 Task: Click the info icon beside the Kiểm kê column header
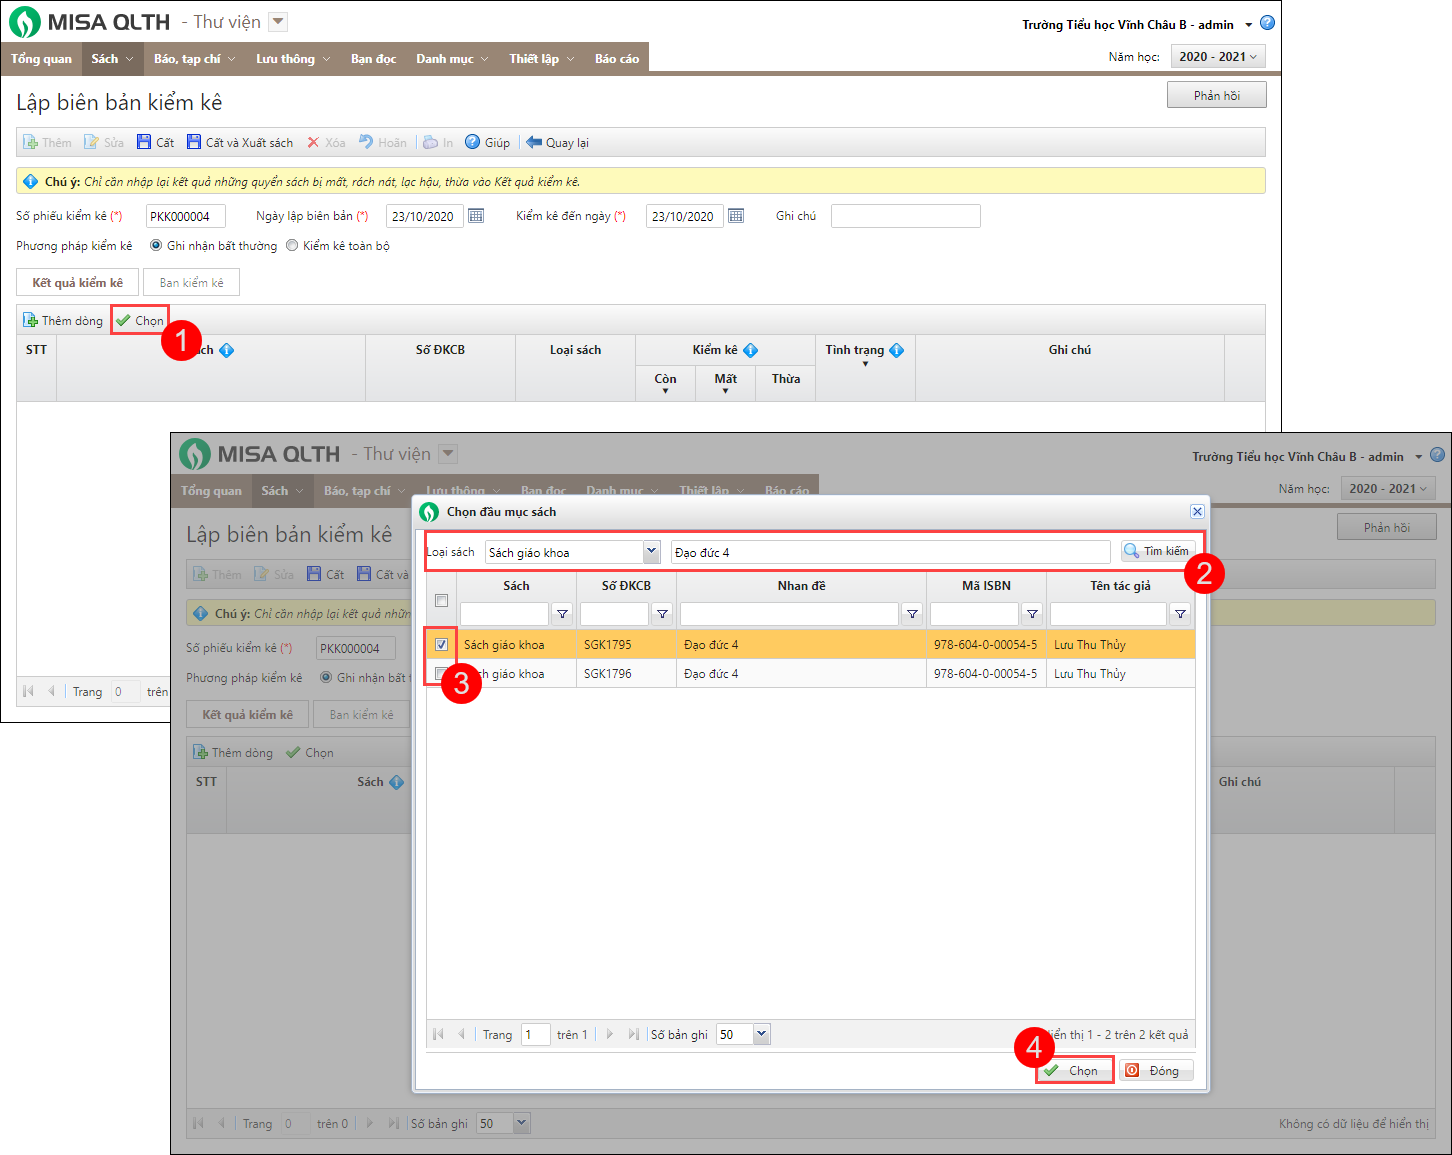click(750, 350)
